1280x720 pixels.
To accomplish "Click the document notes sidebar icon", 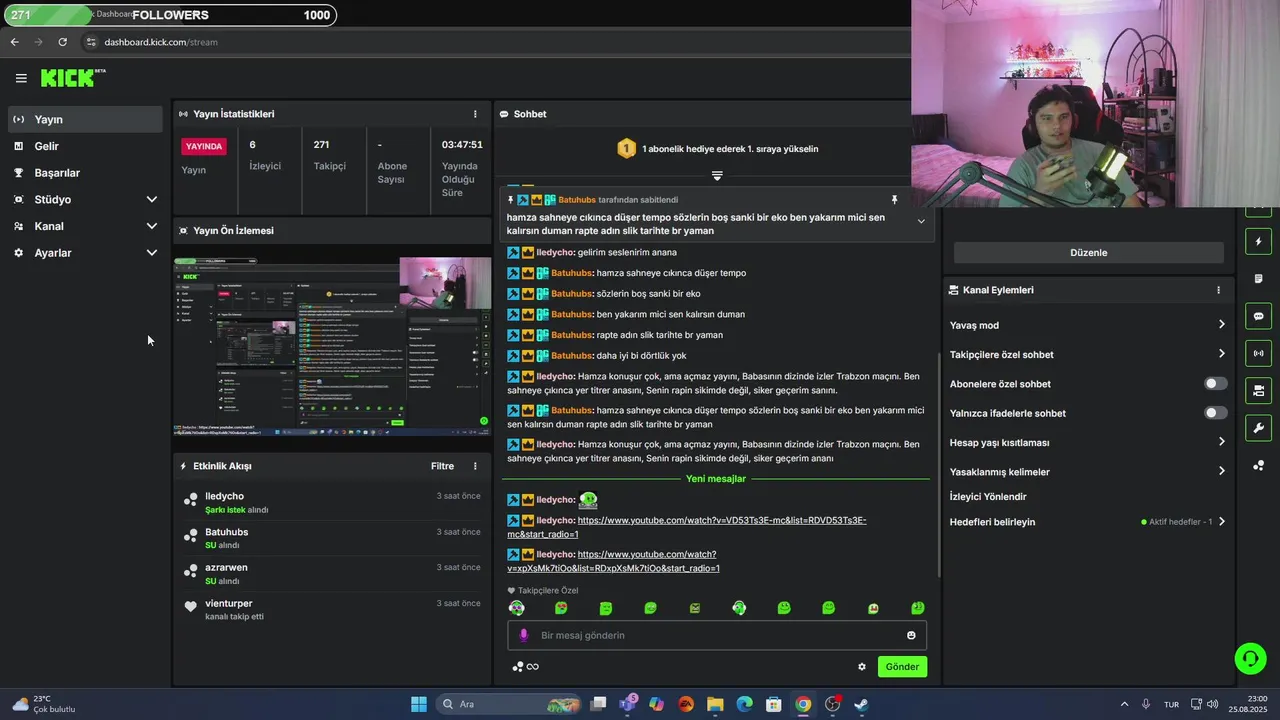I will (1258, 278).
